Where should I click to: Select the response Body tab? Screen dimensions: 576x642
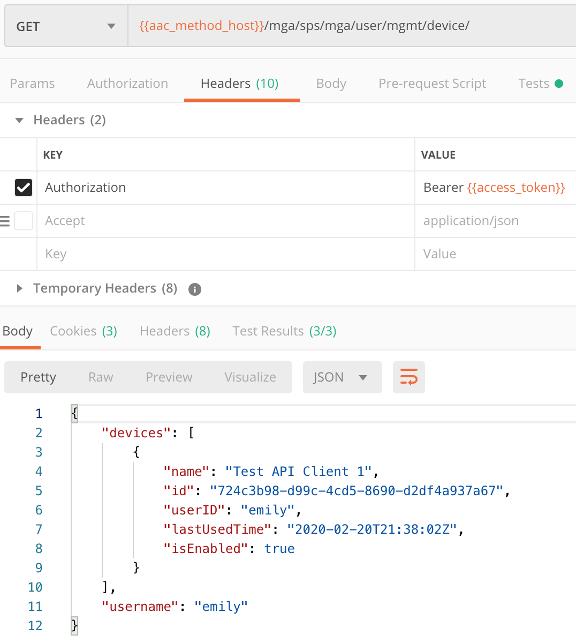click(x=17, y=331)
